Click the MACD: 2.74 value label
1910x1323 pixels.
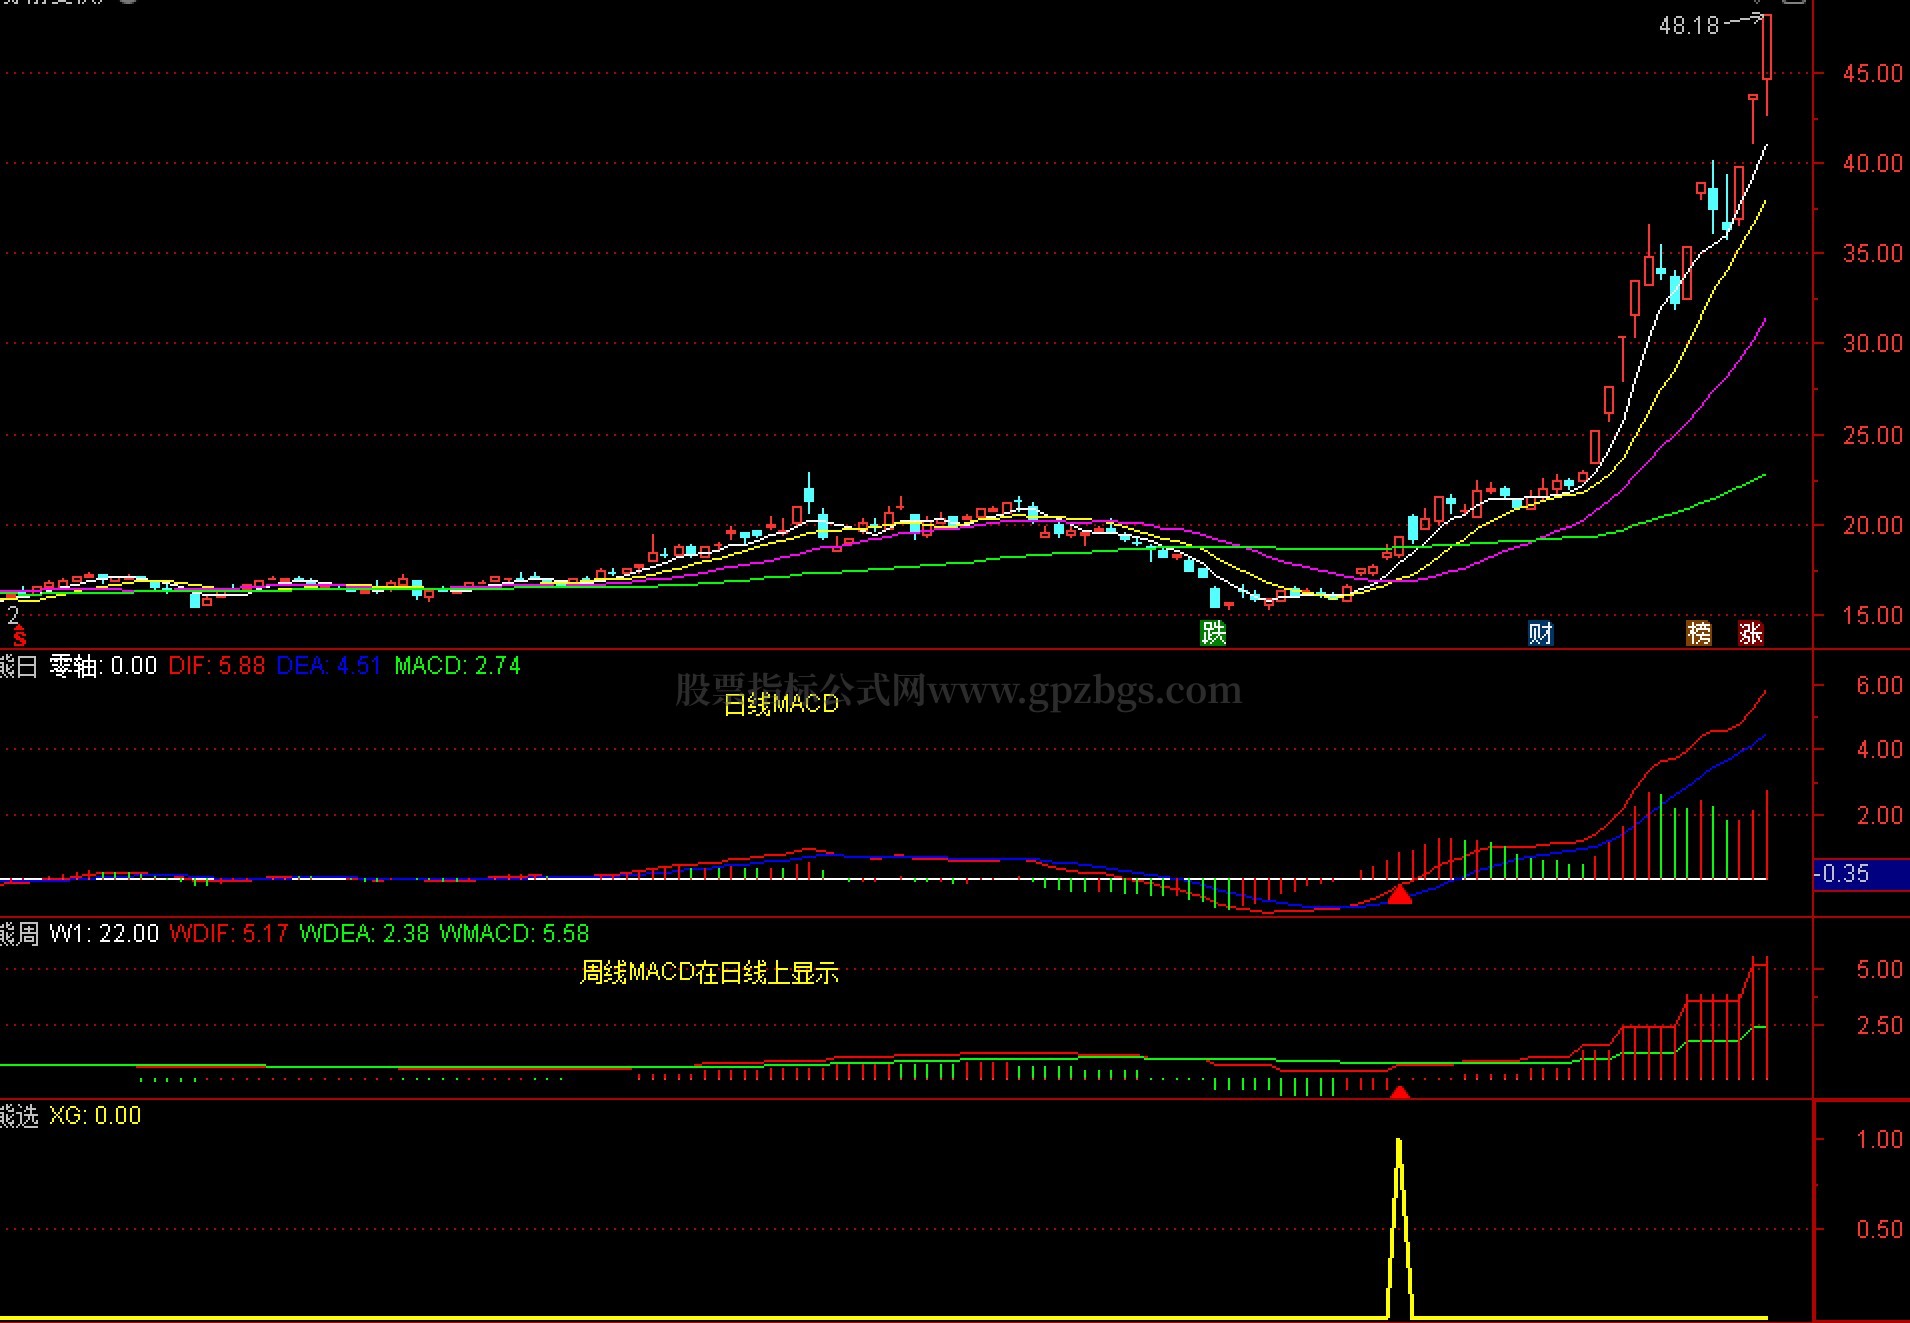click(457, 666)
